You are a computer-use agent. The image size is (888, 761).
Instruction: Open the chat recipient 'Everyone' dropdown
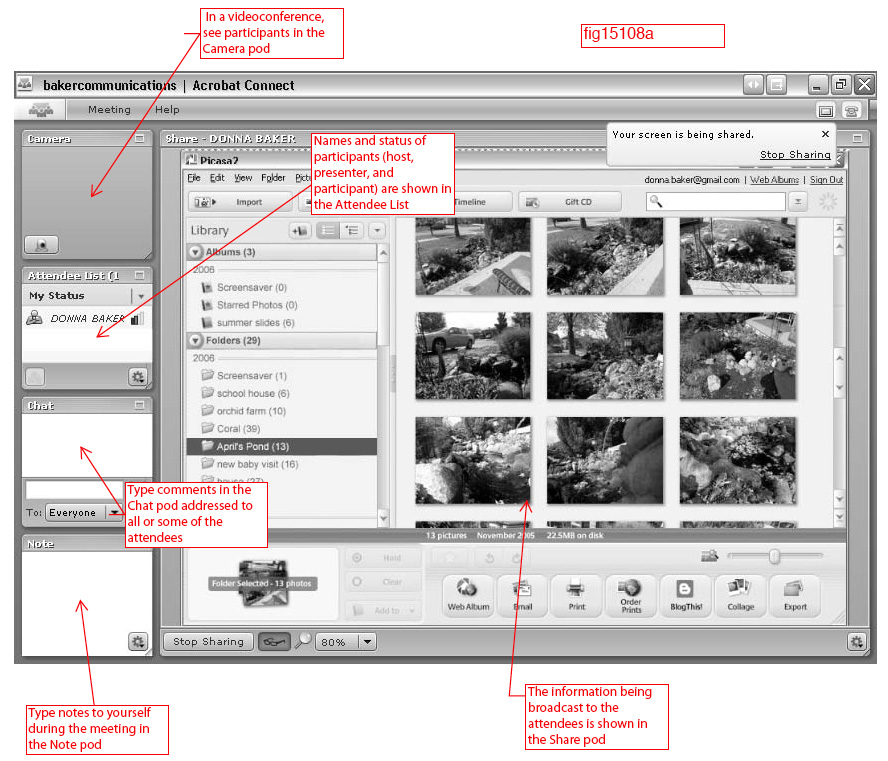(x=114, y=513)
